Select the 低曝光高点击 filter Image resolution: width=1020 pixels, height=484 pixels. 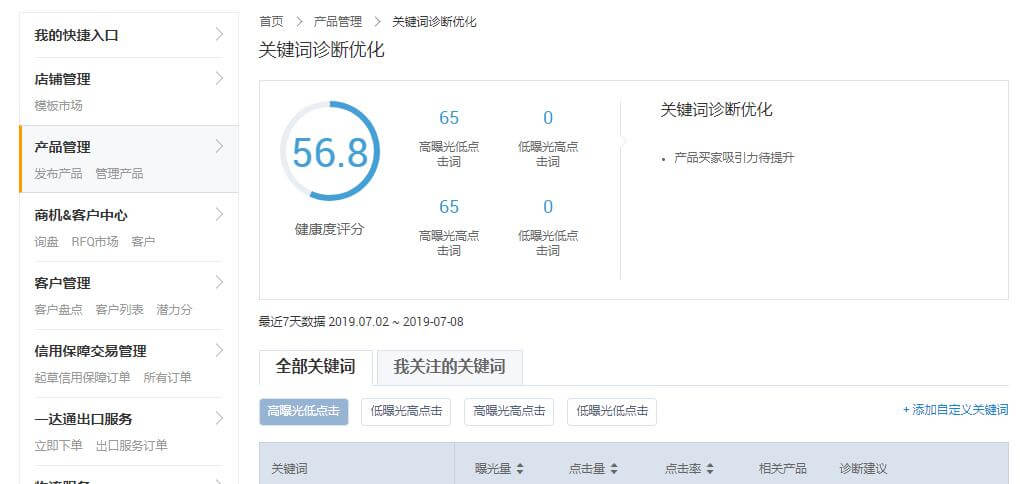coord(406,411)
